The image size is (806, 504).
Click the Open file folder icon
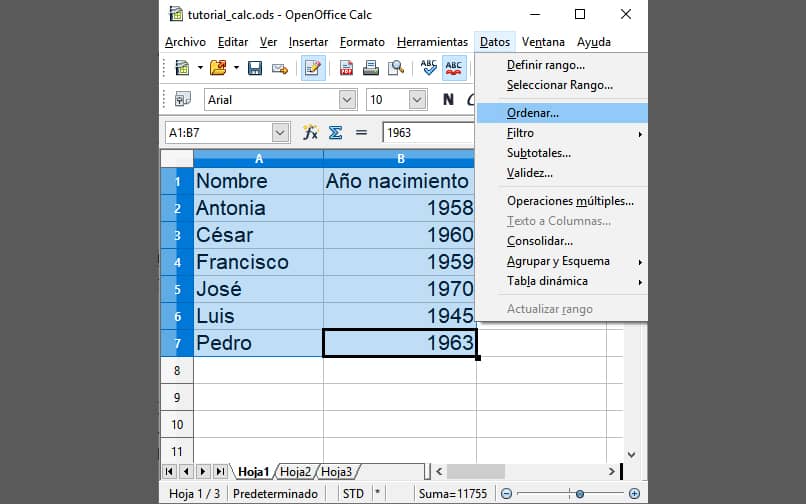click(218, 68)
